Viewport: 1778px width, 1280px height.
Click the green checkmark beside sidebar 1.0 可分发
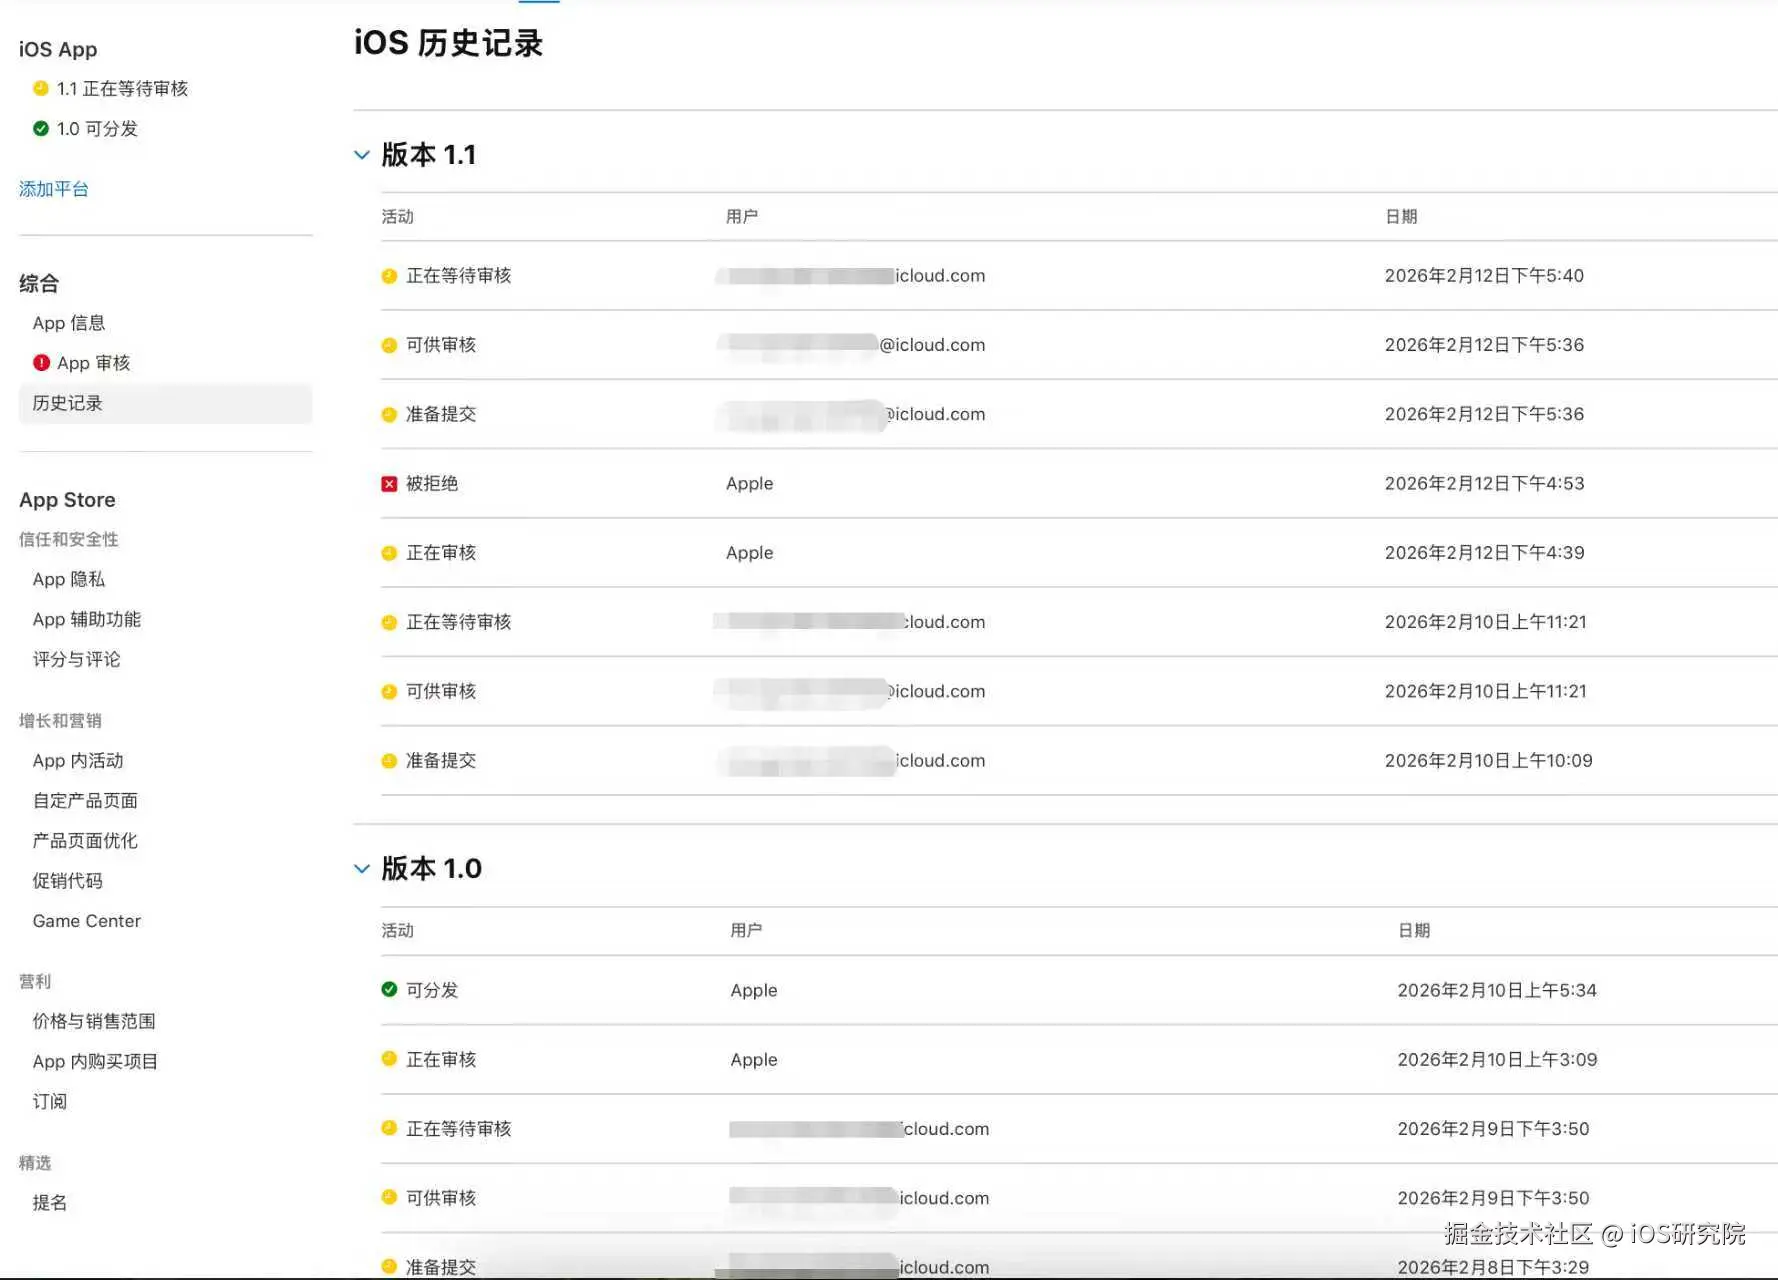[x=41, y=128]
